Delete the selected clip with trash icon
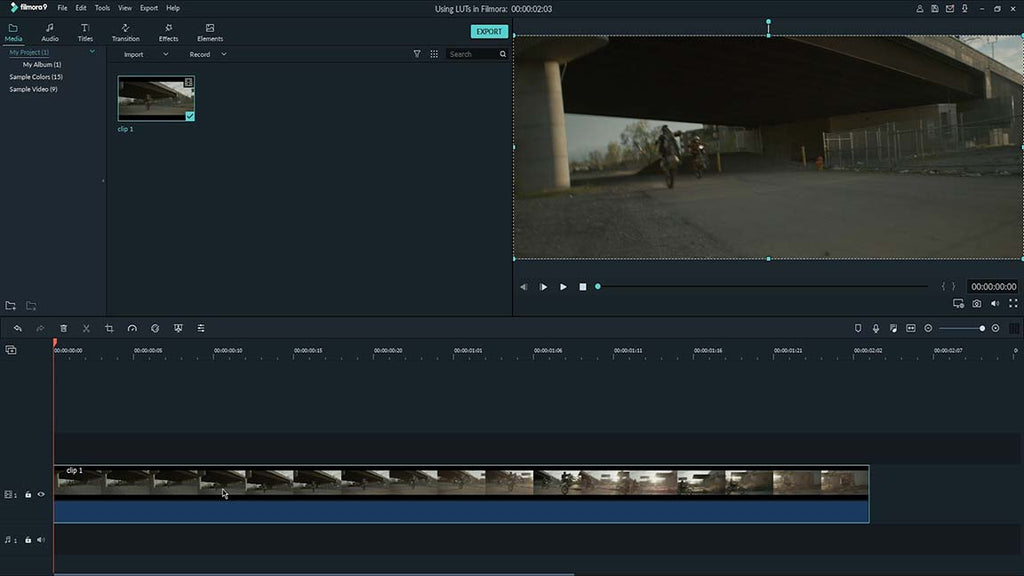1024x576 pixels. tap(63, 328)
